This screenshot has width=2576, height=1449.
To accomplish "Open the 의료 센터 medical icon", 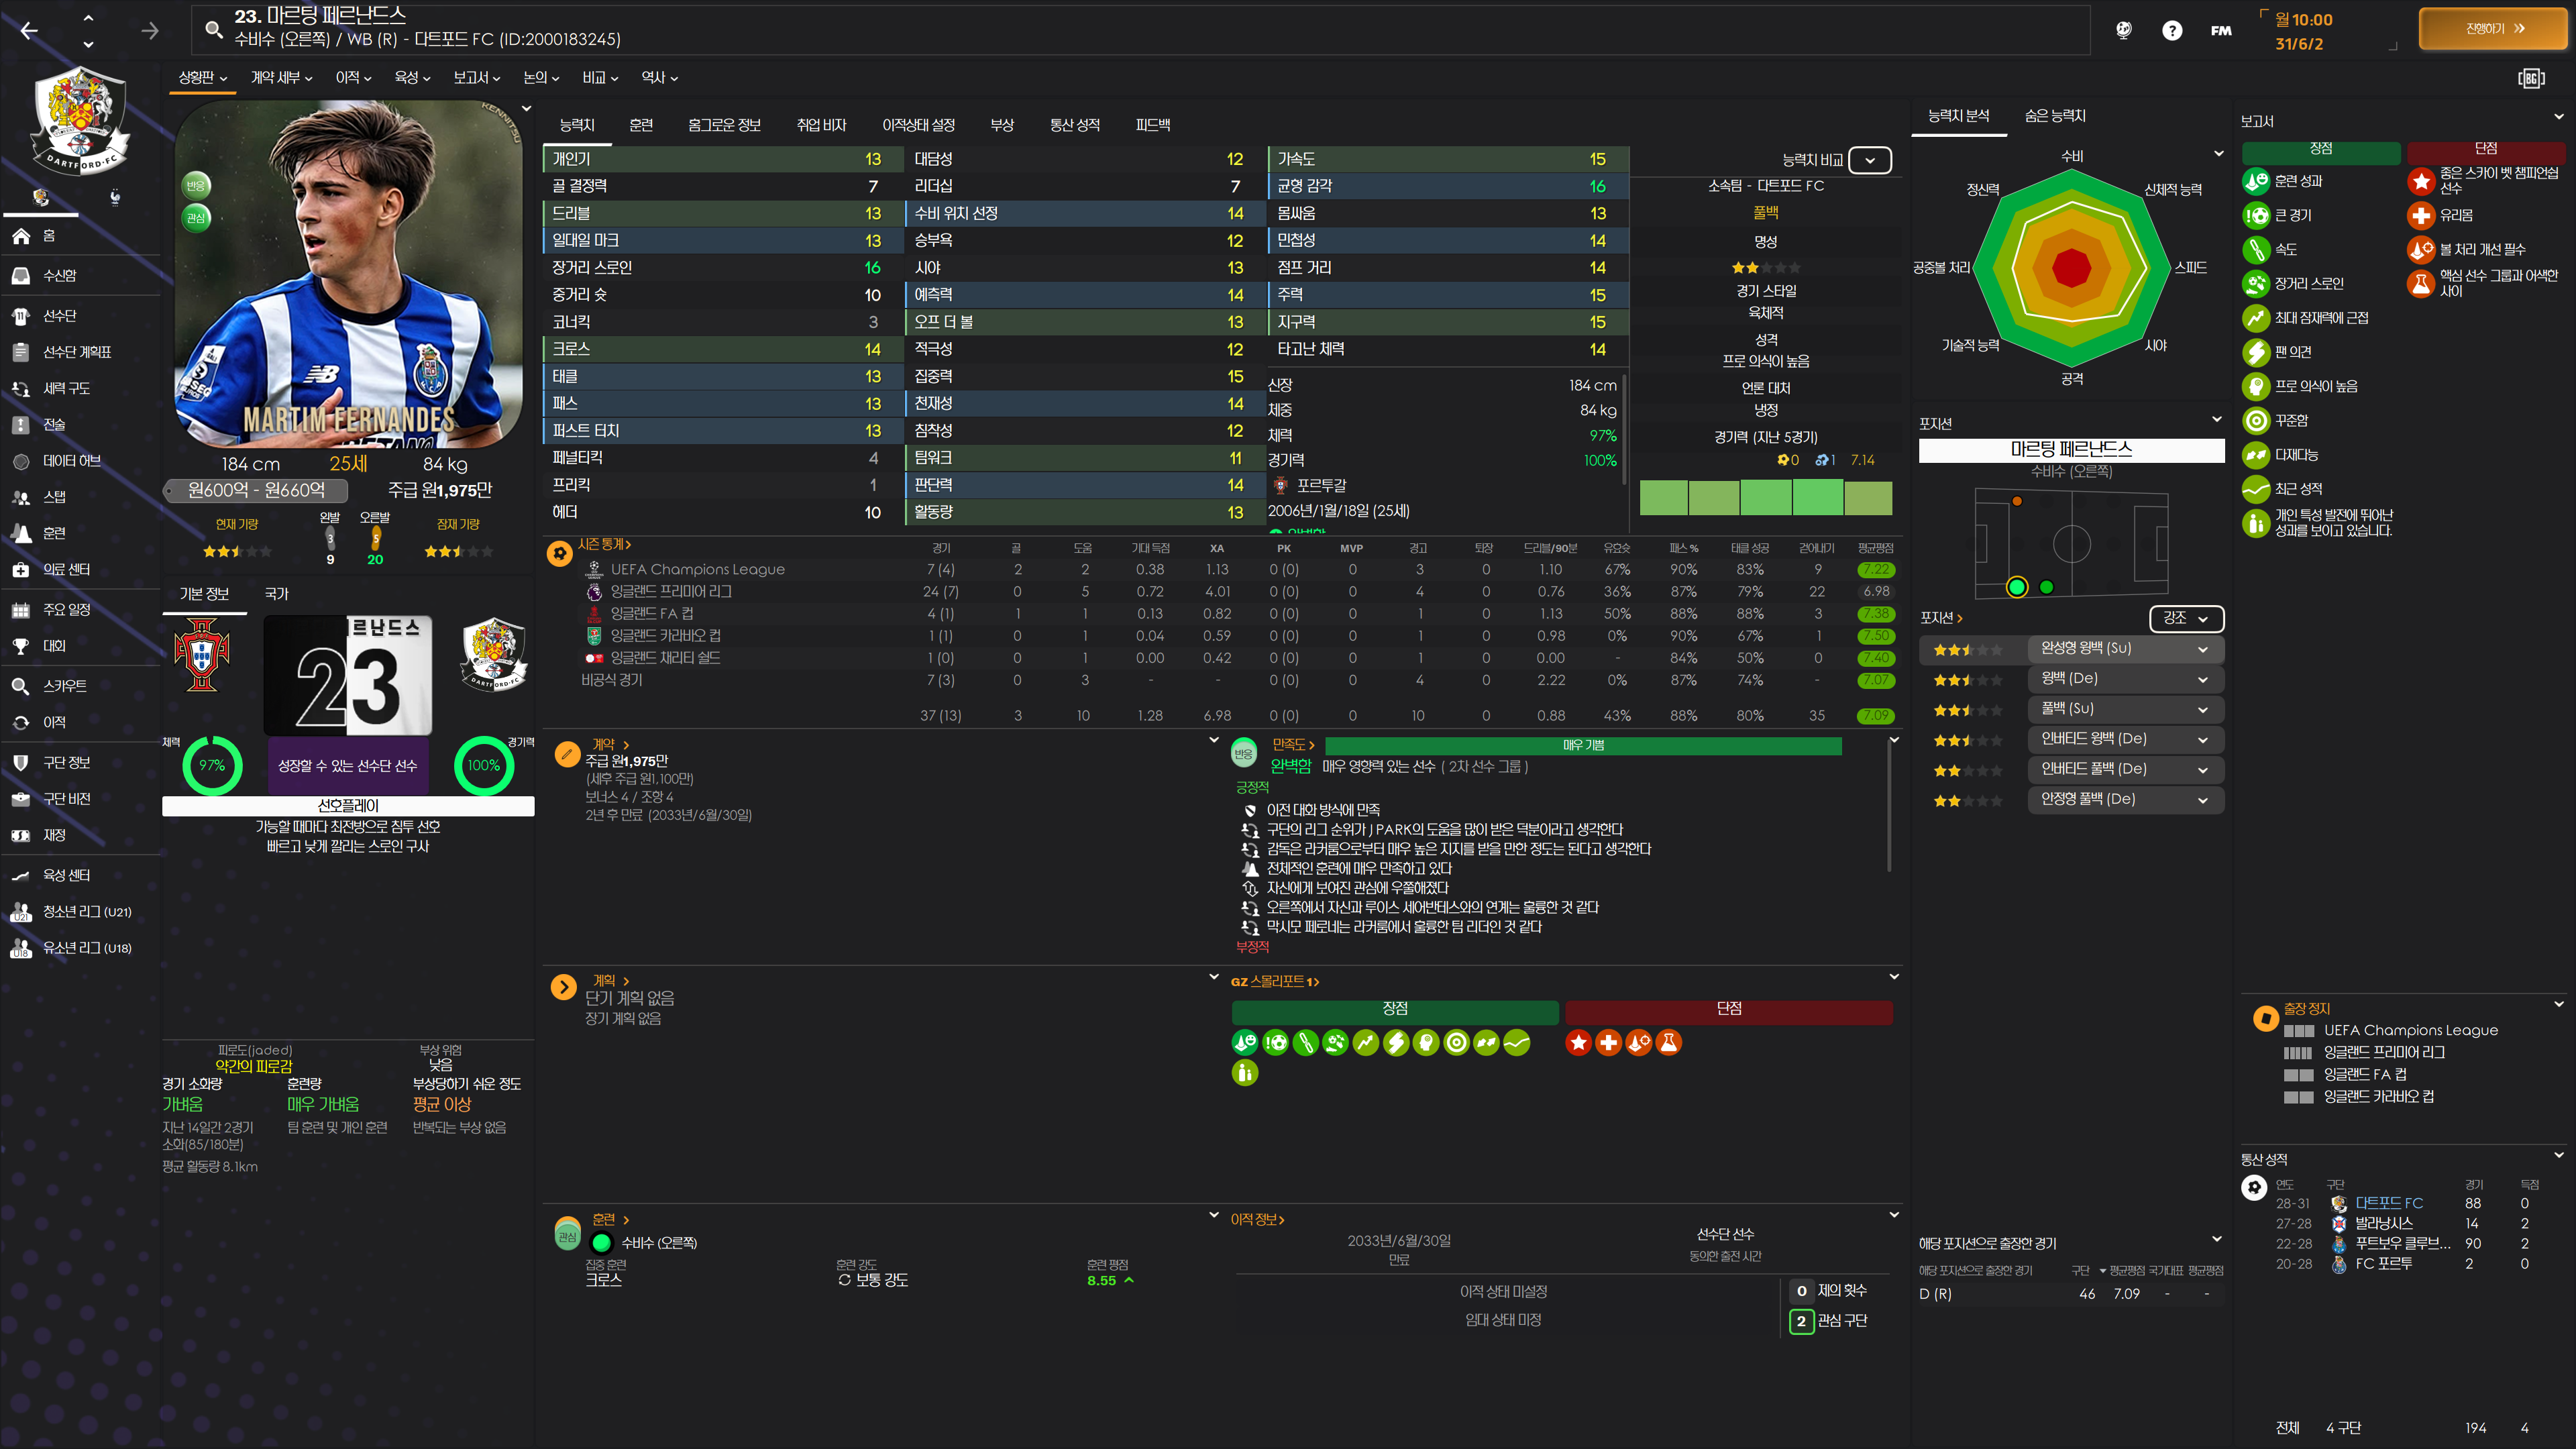I will (21, 569).
